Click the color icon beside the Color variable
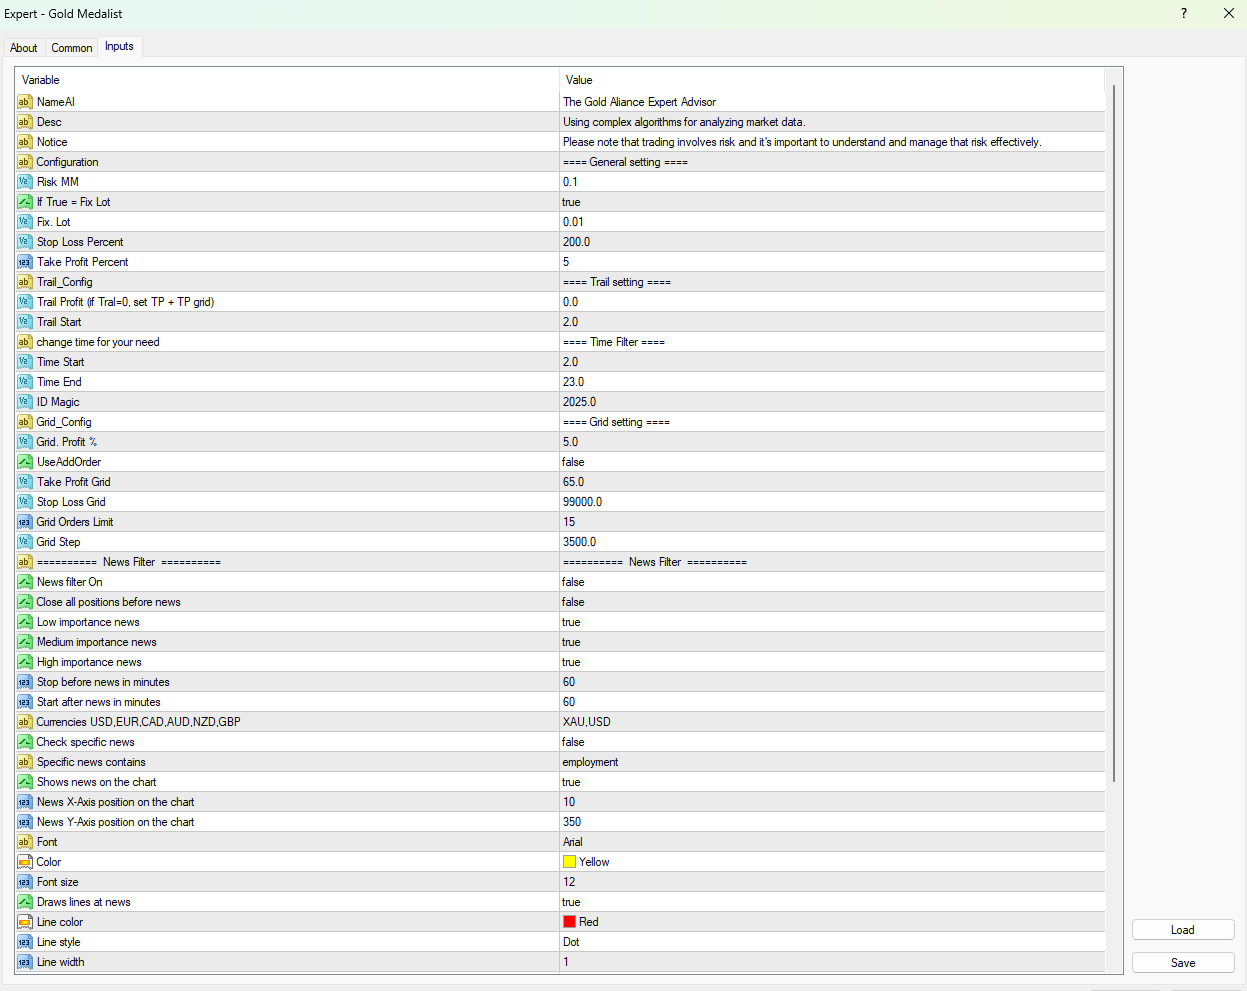The height and width of the screenshot is (991, 1247). (x=24, y=861)
